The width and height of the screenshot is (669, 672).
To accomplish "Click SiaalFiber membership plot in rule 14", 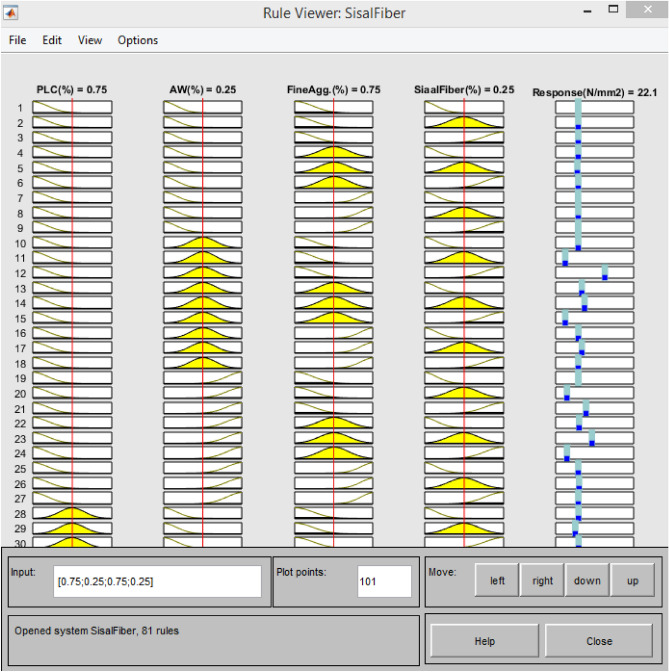I will 464,302.
